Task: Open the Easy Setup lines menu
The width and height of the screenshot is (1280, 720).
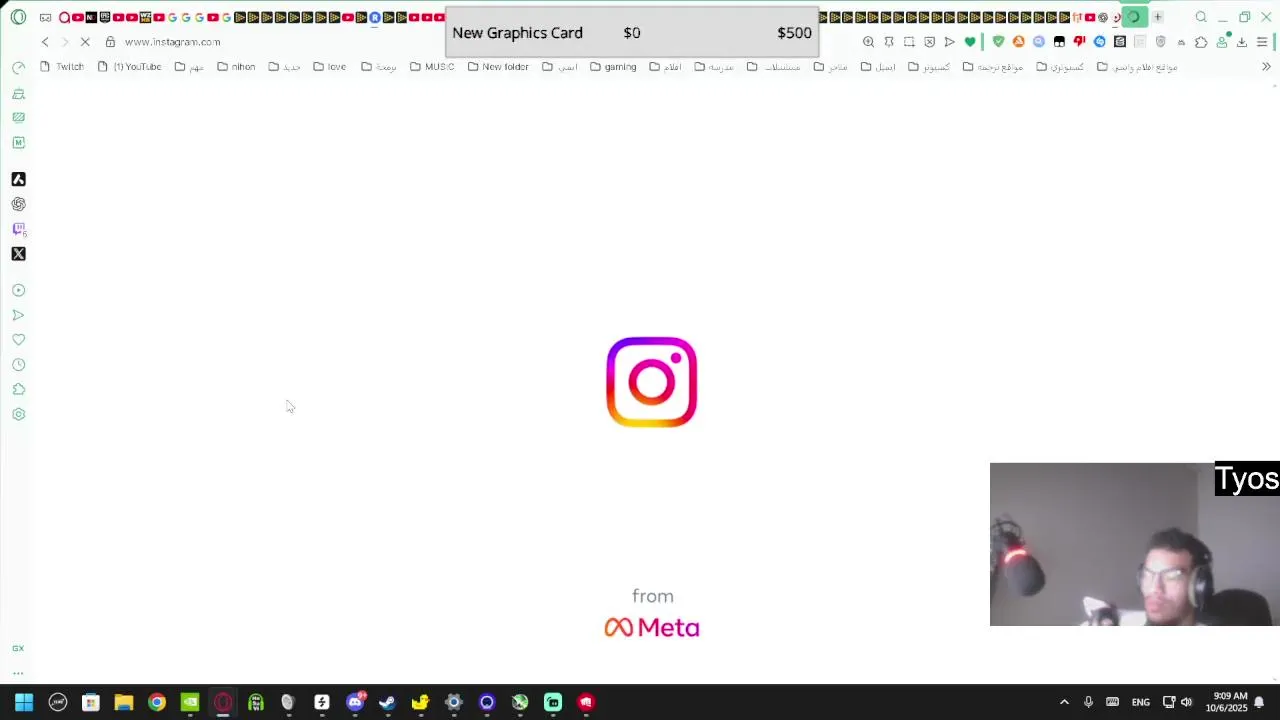Action: (1262, 42)
